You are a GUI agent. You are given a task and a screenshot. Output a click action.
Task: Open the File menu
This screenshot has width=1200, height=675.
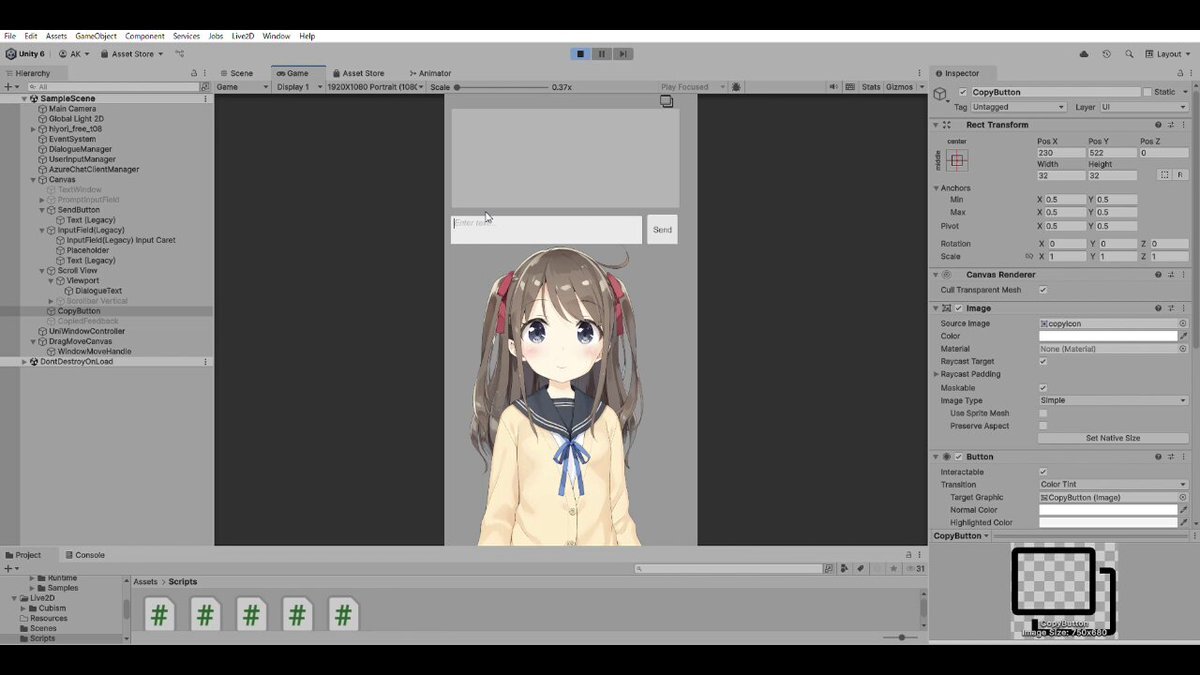tap(10, 36)
